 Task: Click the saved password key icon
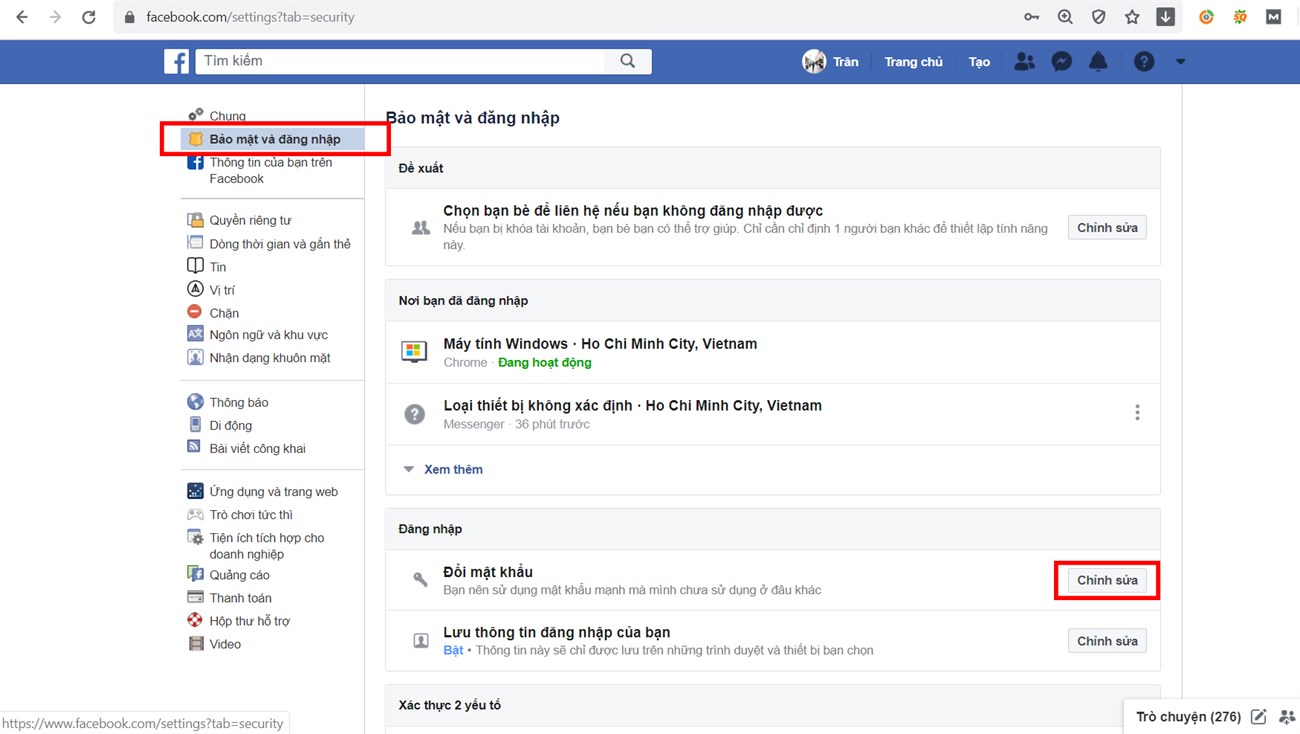click(x=1032, y=17)
